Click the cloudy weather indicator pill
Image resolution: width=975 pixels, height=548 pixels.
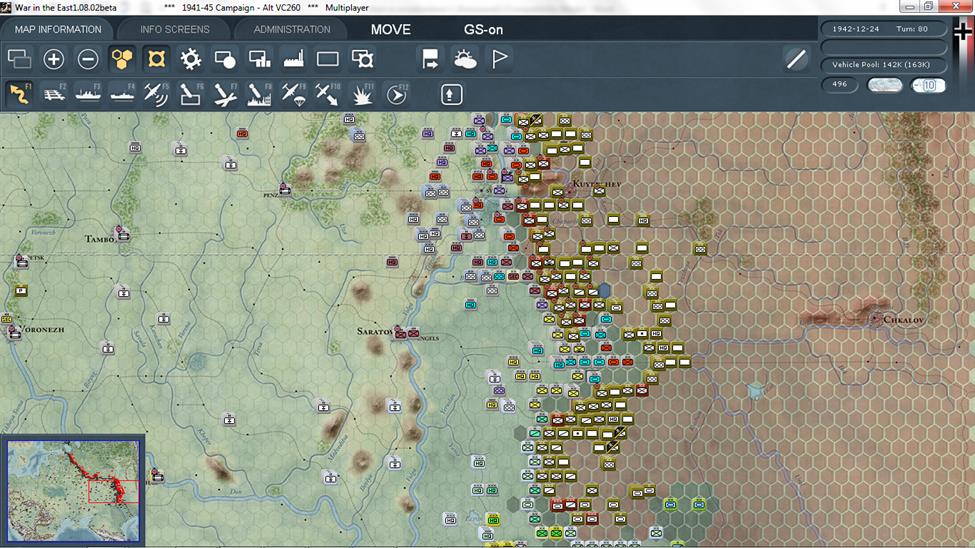(884, 85)
